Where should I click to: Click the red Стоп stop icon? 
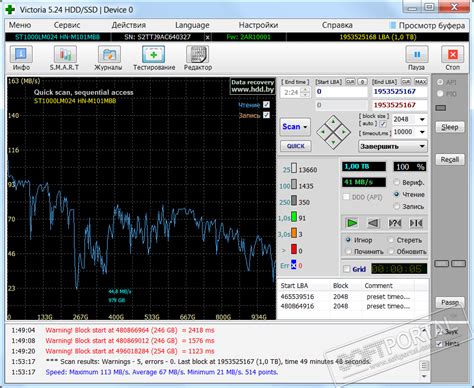[452, 55]
